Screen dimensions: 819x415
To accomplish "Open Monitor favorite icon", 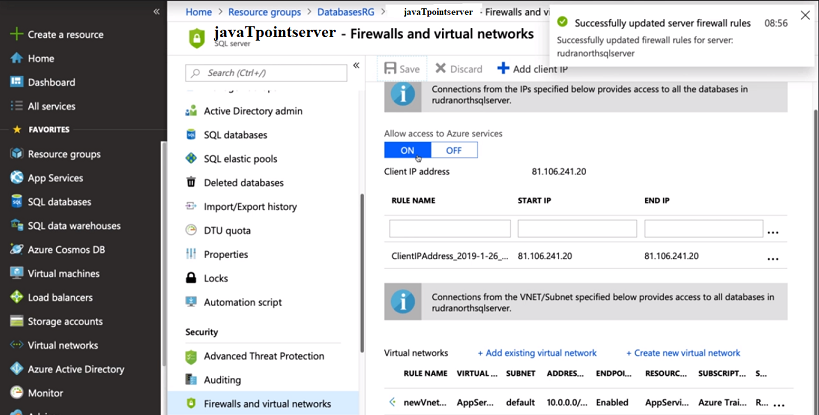I will (x=17, y=393).
